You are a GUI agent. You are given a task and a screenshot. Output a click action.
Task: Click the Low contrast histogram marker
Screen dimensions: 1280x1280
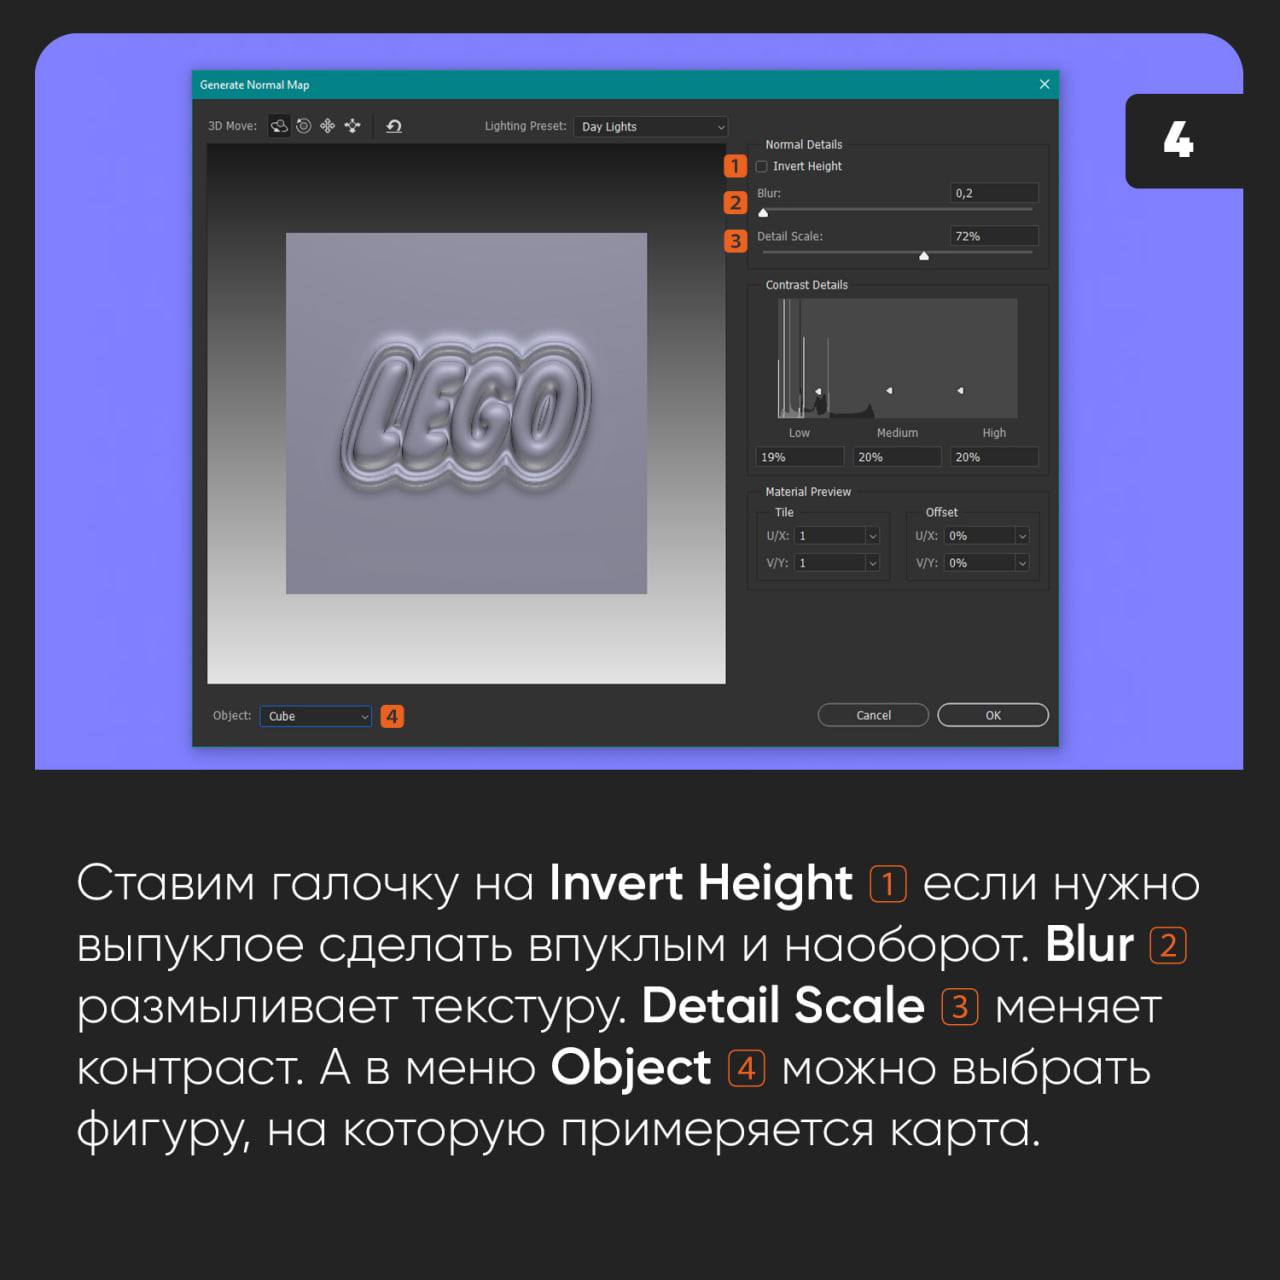click(818, 391)
